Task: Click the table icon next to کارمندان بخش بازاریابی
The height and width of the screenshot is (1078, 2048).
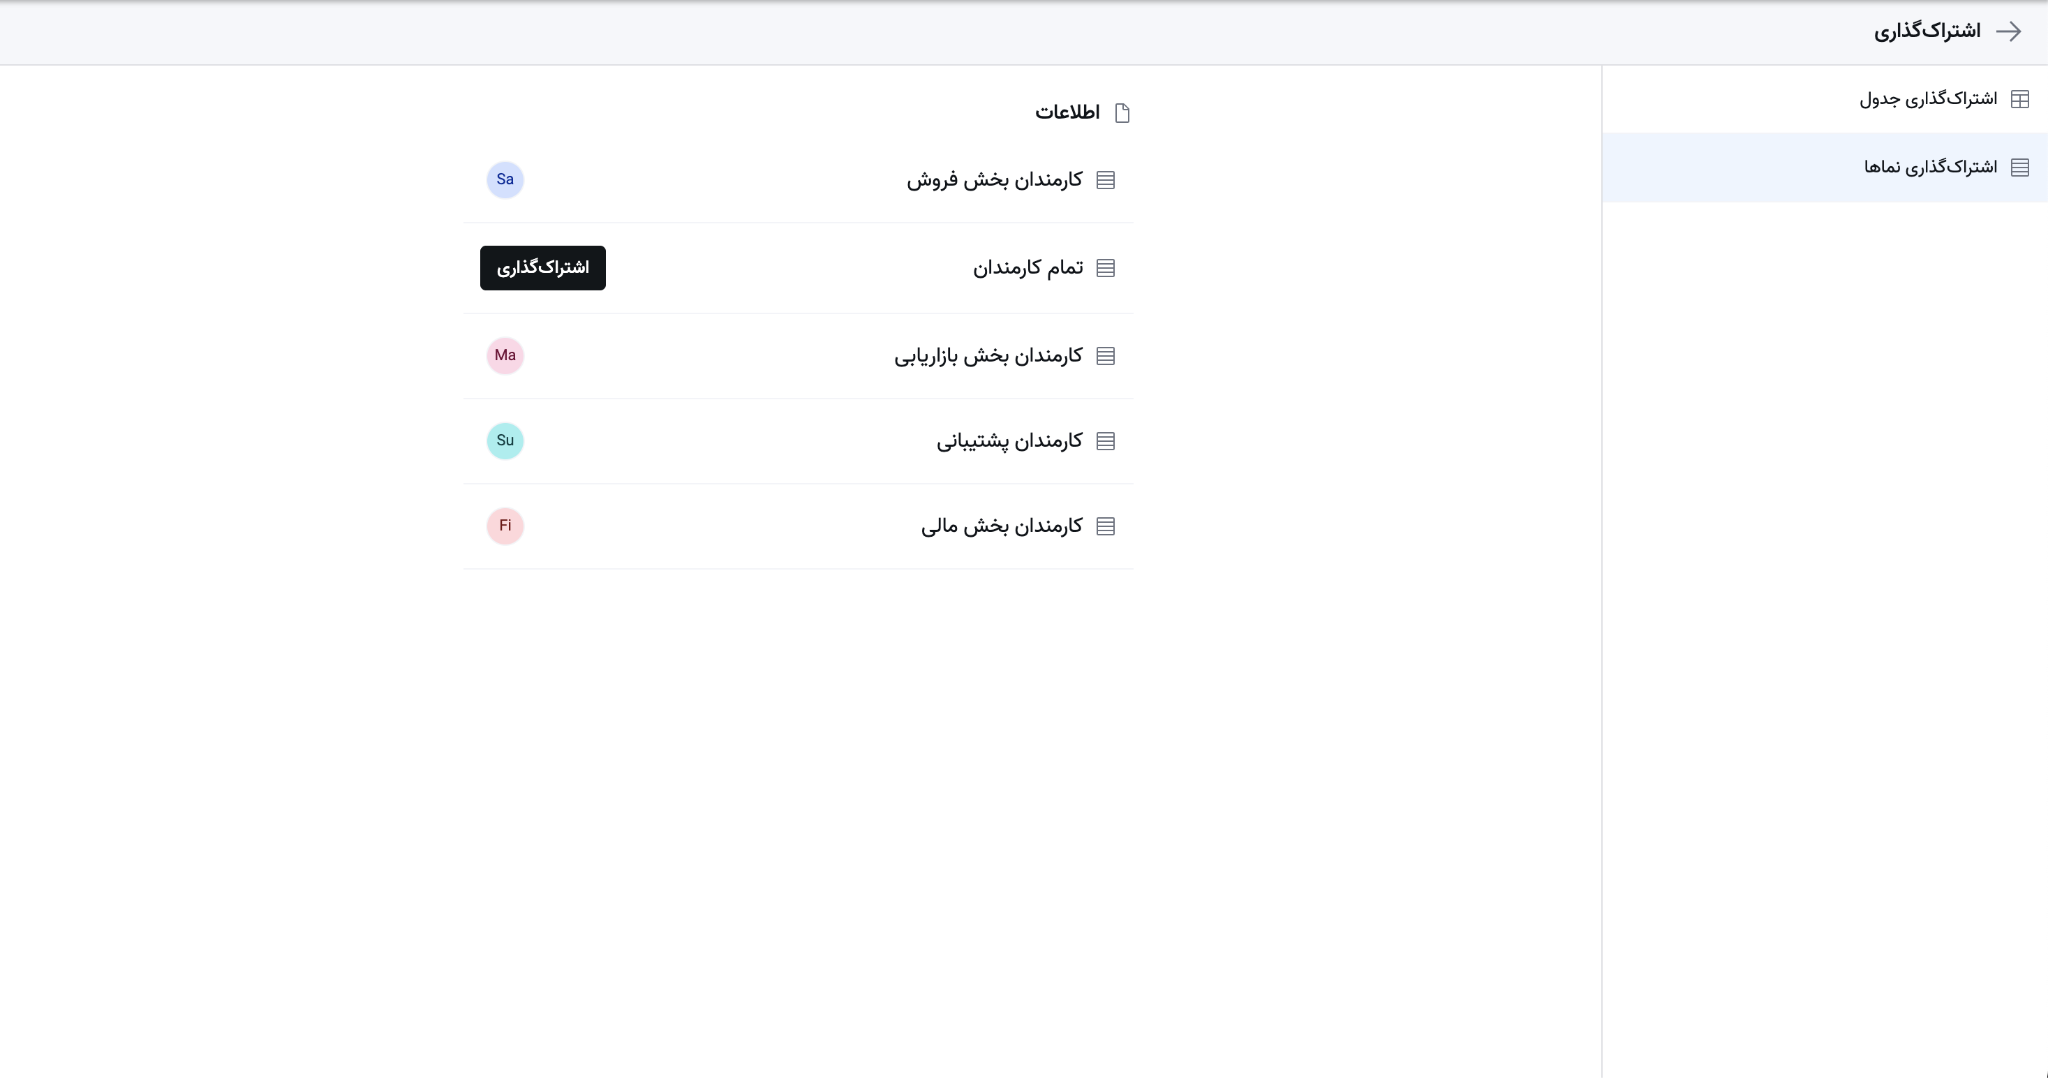Action: pos(1106,355)
